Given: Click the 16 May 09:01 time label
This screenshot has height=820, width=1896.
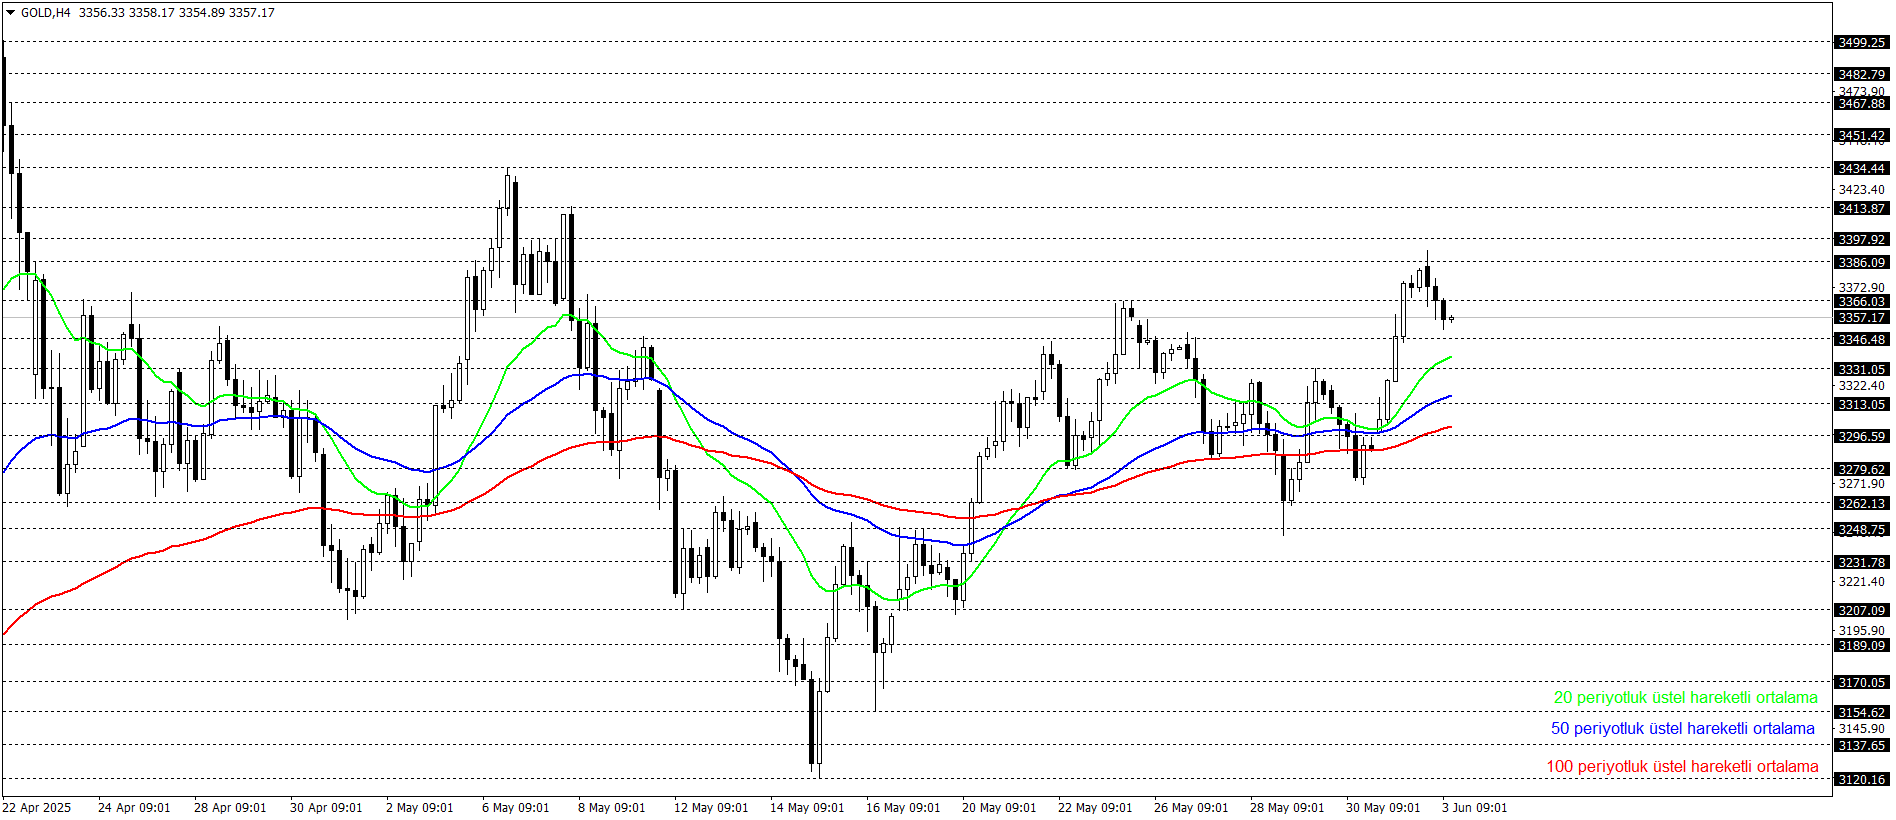Looking at the screenshot, I should [x=903, y=808].
